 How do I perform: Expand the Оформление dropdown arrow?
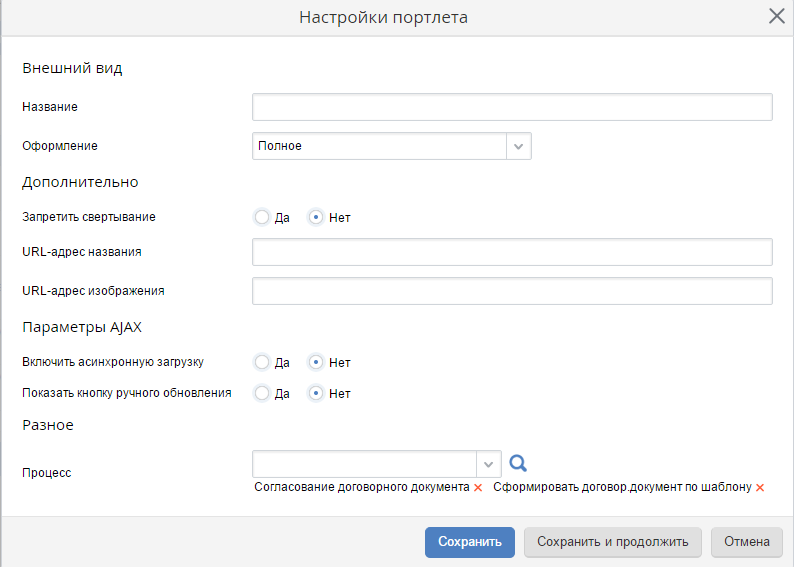click(x=518, y=146)
